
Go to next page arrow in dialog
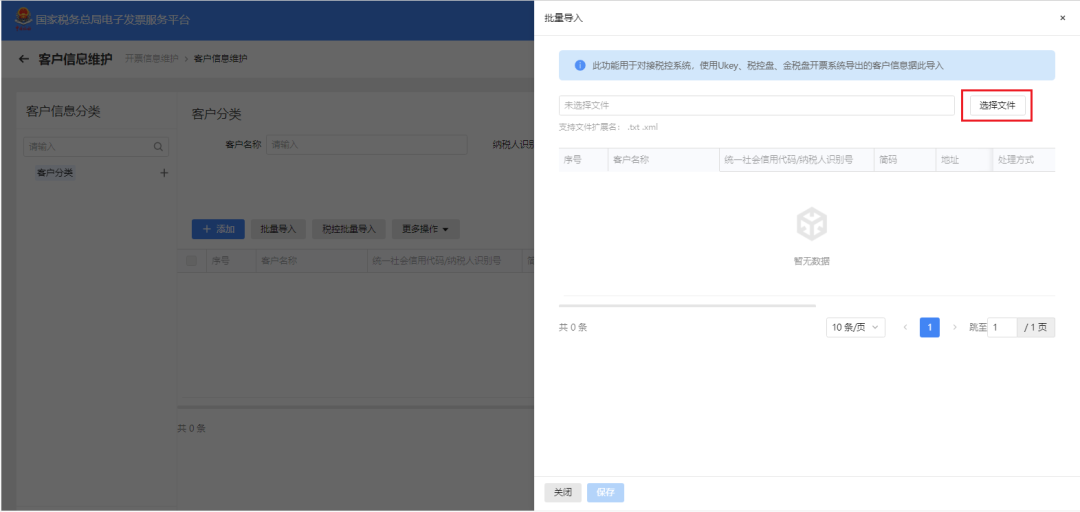[x=955, y=327]
